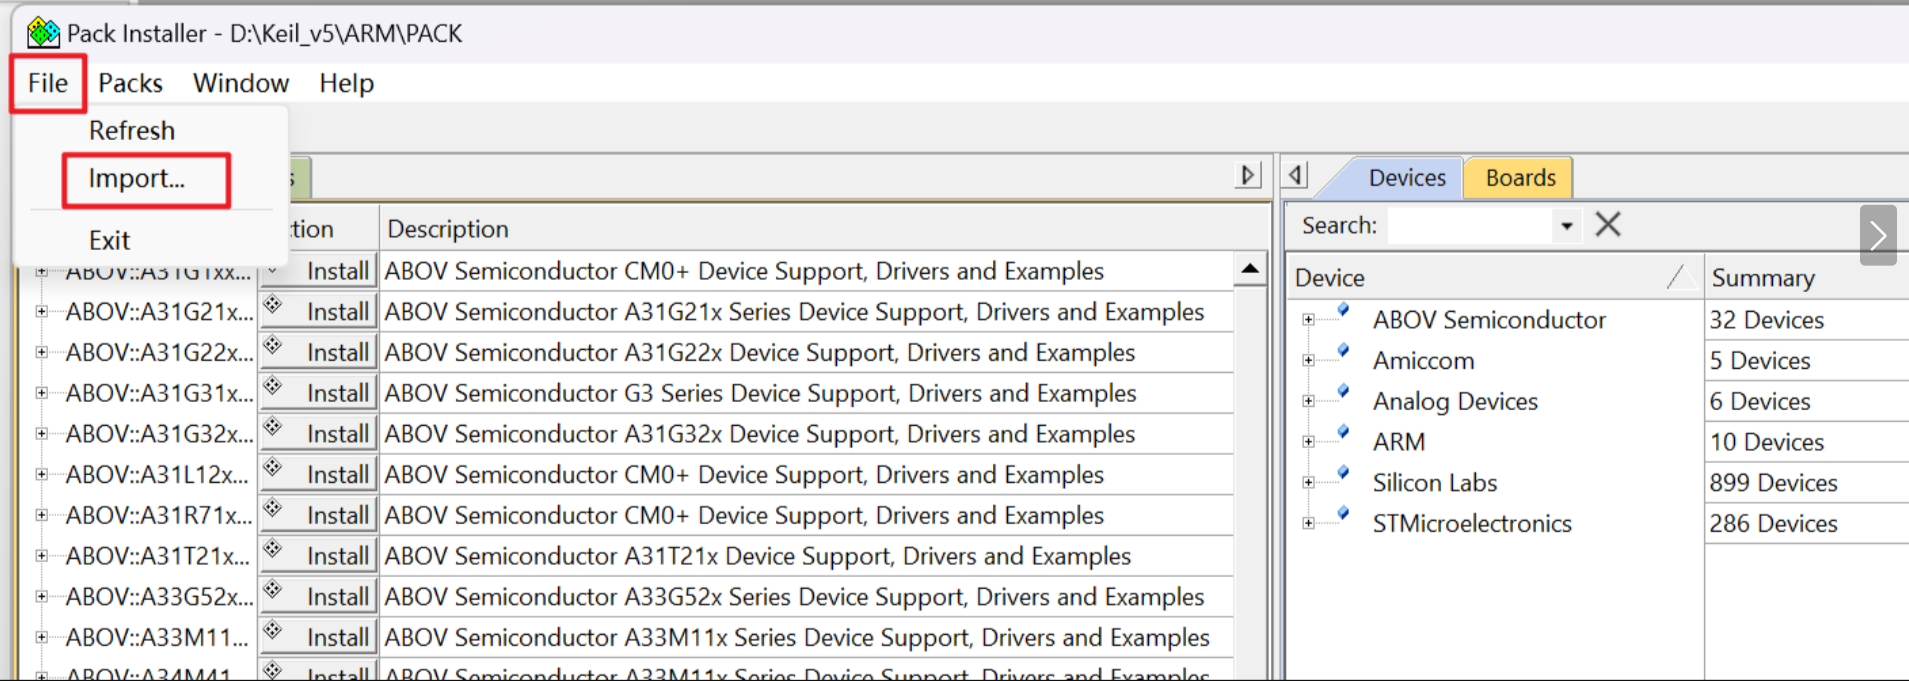Install the ABOV::A33G52x pack
1909x681 pixels.
click(x=318, y=597)
